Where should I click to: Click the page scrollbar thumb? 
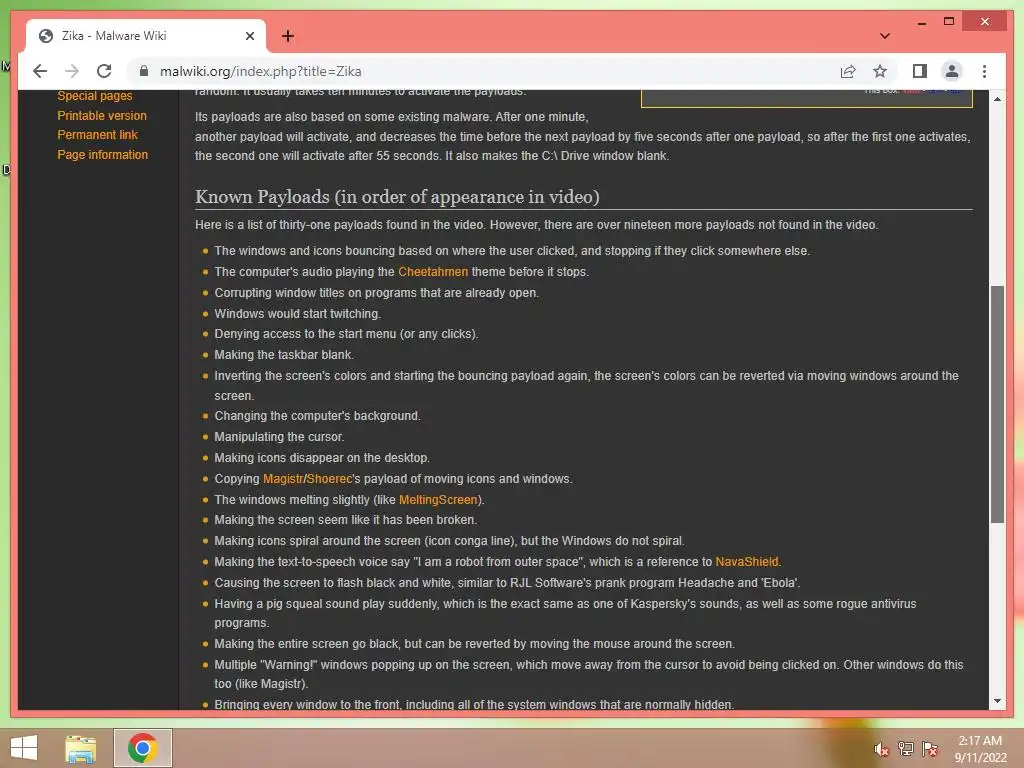click(x=997, y=404)
